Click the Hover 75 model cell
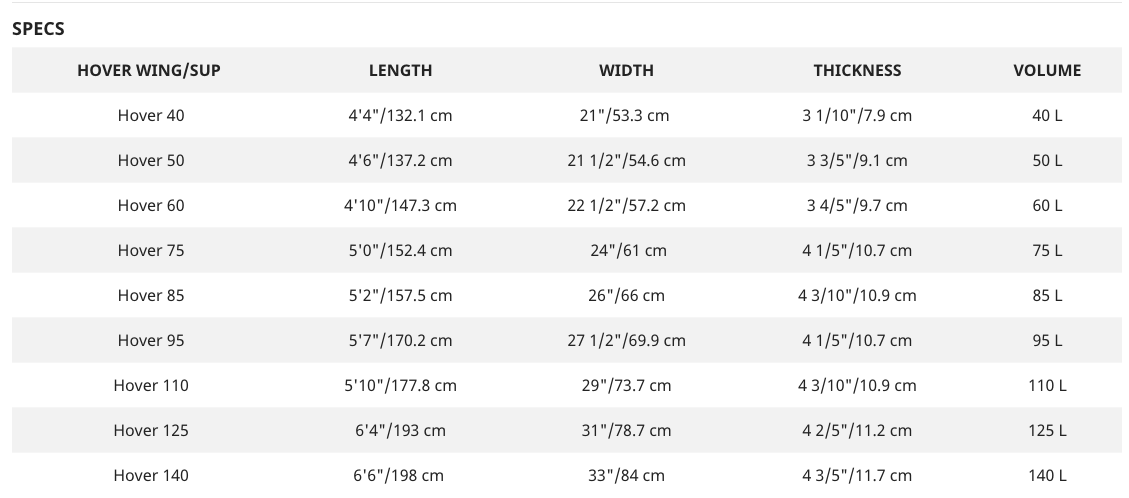1129x498 pixels. tap(150, 250)
